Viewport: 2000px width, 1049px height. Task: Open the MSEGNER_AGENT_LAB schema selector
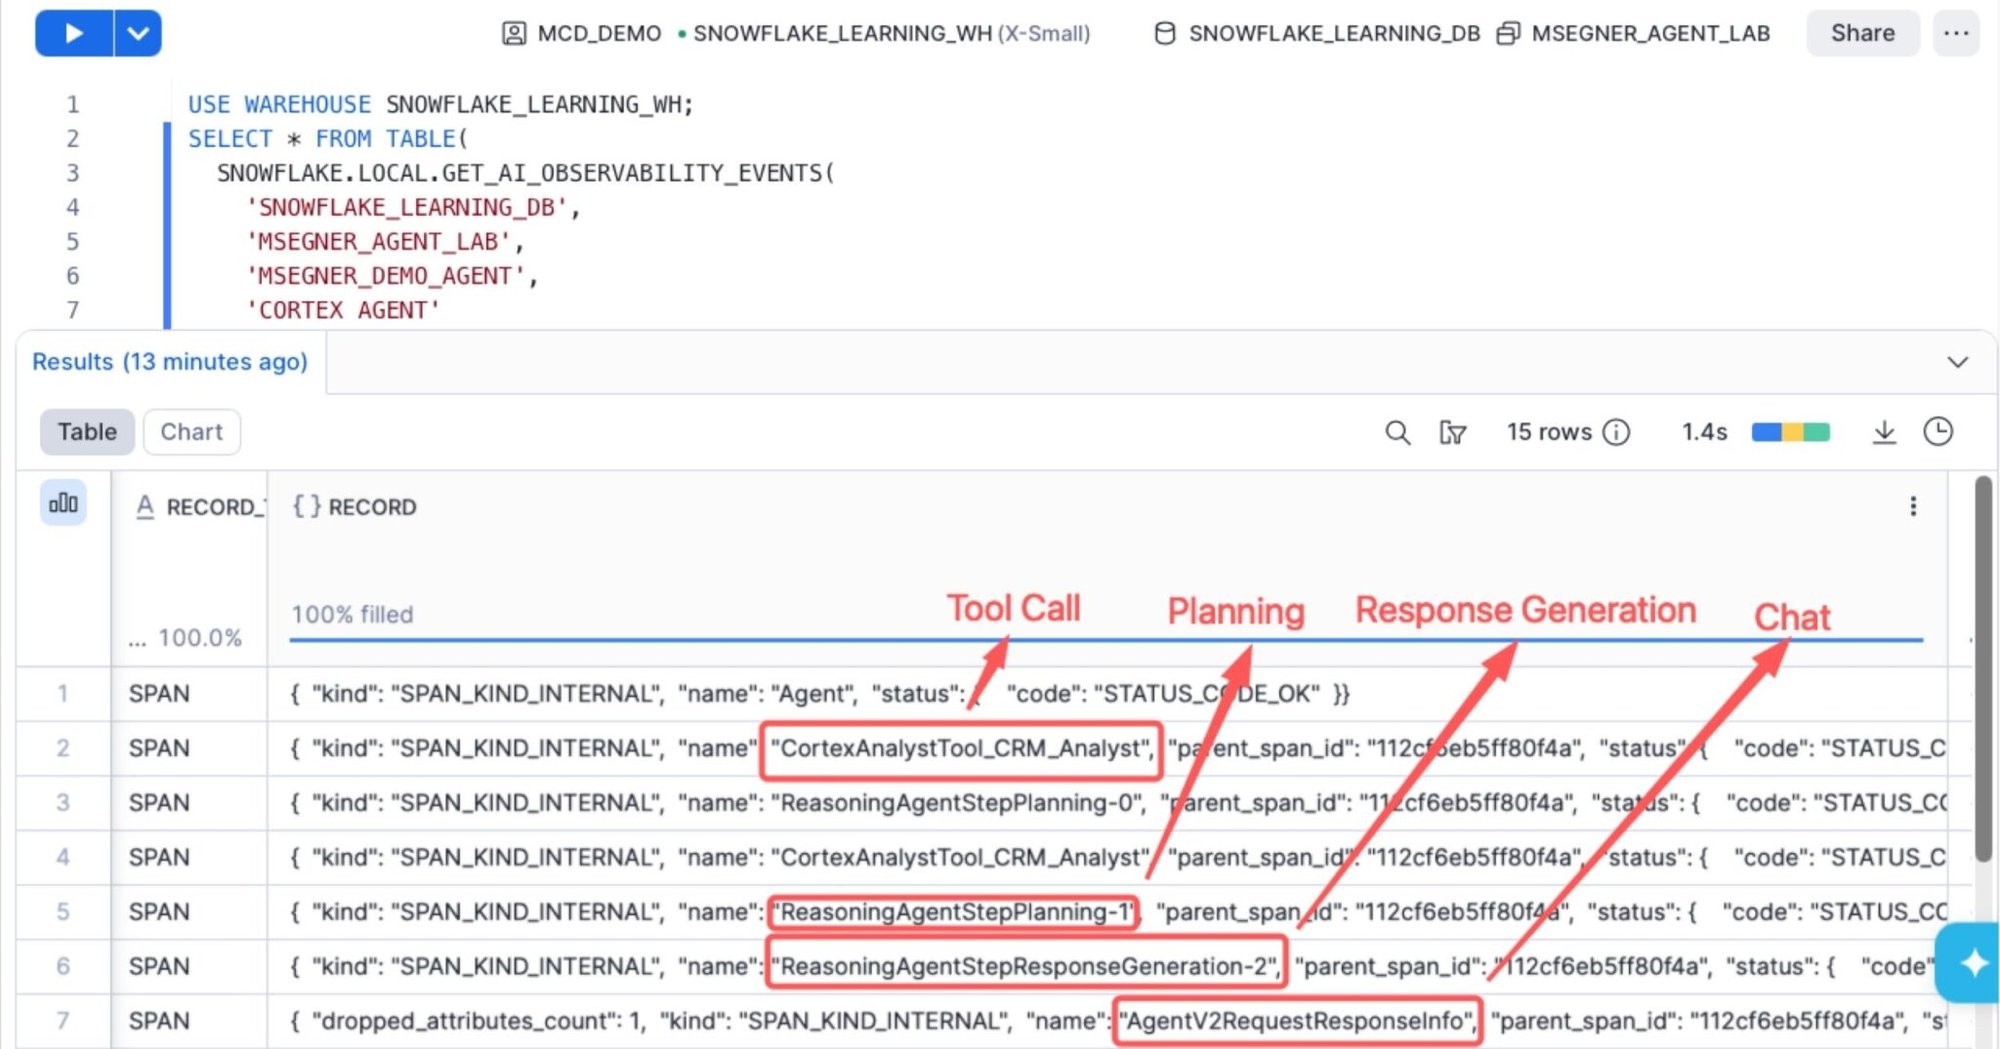pos(1633,33)
